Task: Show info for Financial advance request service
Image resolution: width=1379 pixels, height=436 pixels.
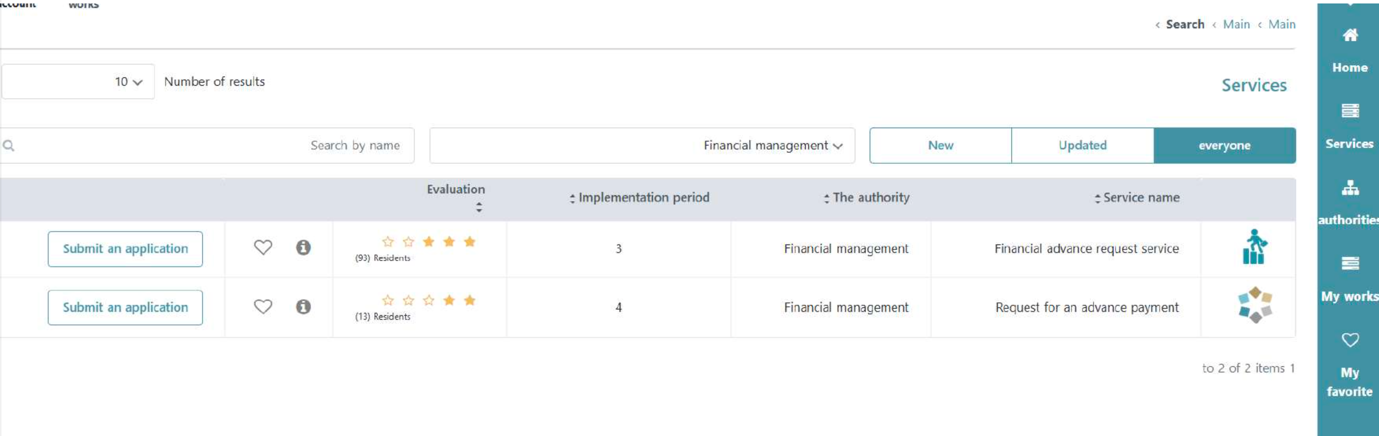Action: pos(303,248)
